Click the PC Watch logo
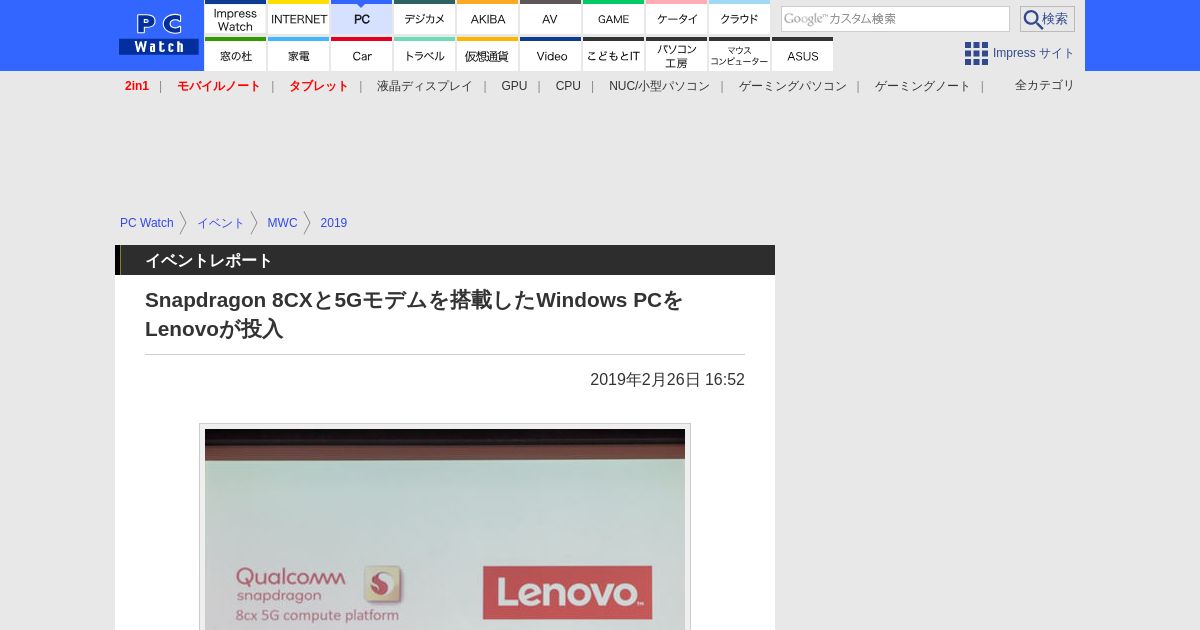The image size is (1200, 630). [159, 35]
